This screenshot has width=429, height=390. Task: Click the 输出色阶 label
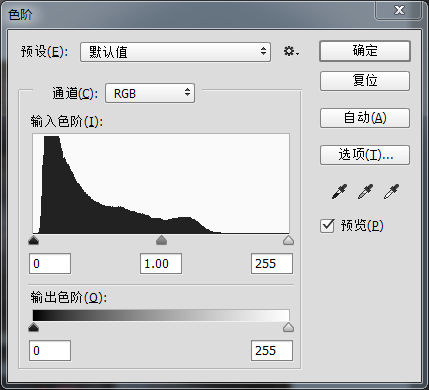(x=68, y=297)
